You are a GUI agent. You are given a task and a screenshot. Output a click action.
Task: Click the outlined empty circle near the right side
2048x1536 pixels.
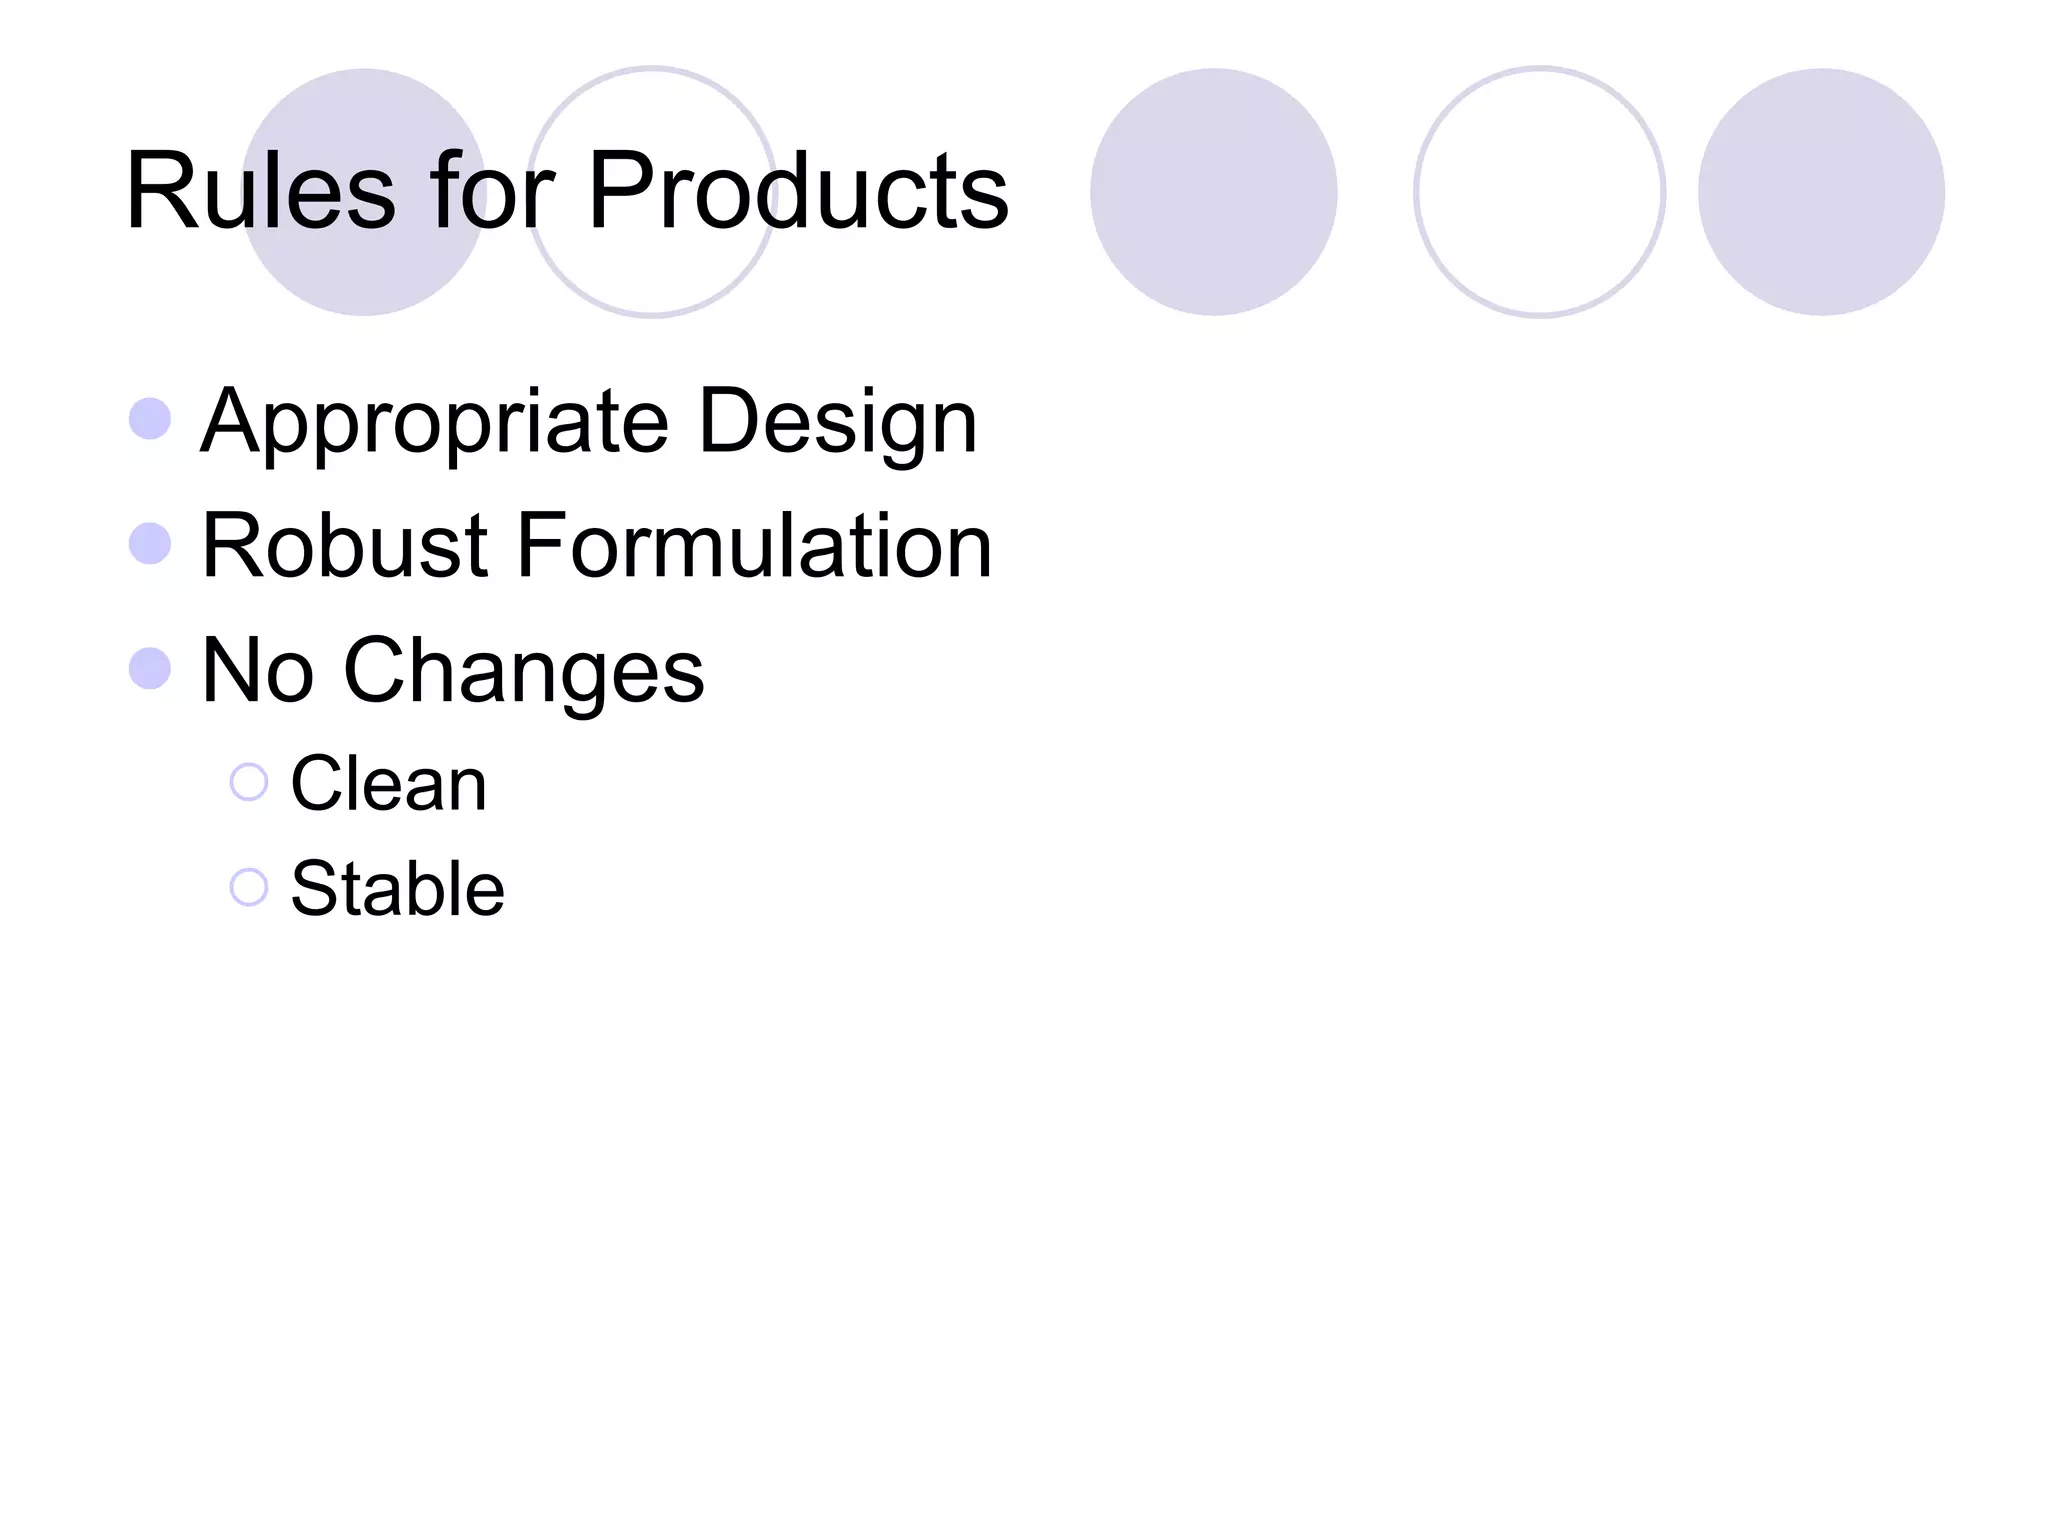1540,192
